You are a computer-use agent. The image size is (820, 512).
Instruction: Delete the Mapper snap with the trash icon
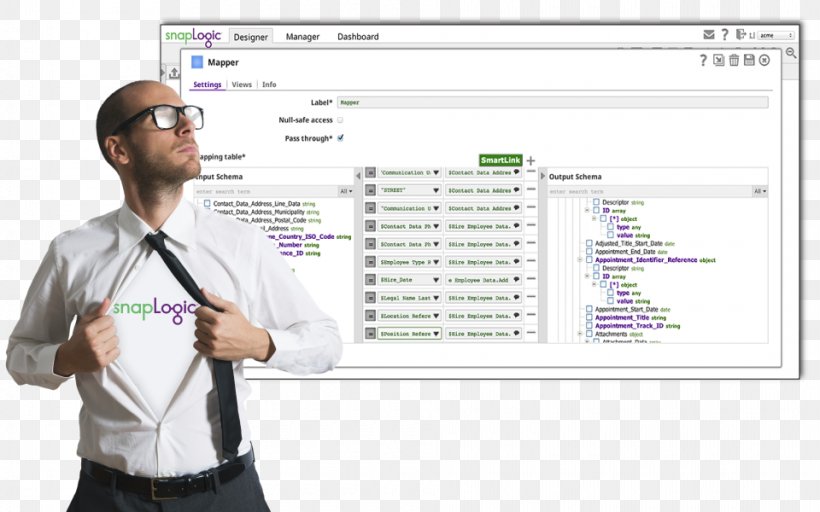coord(734,61)
